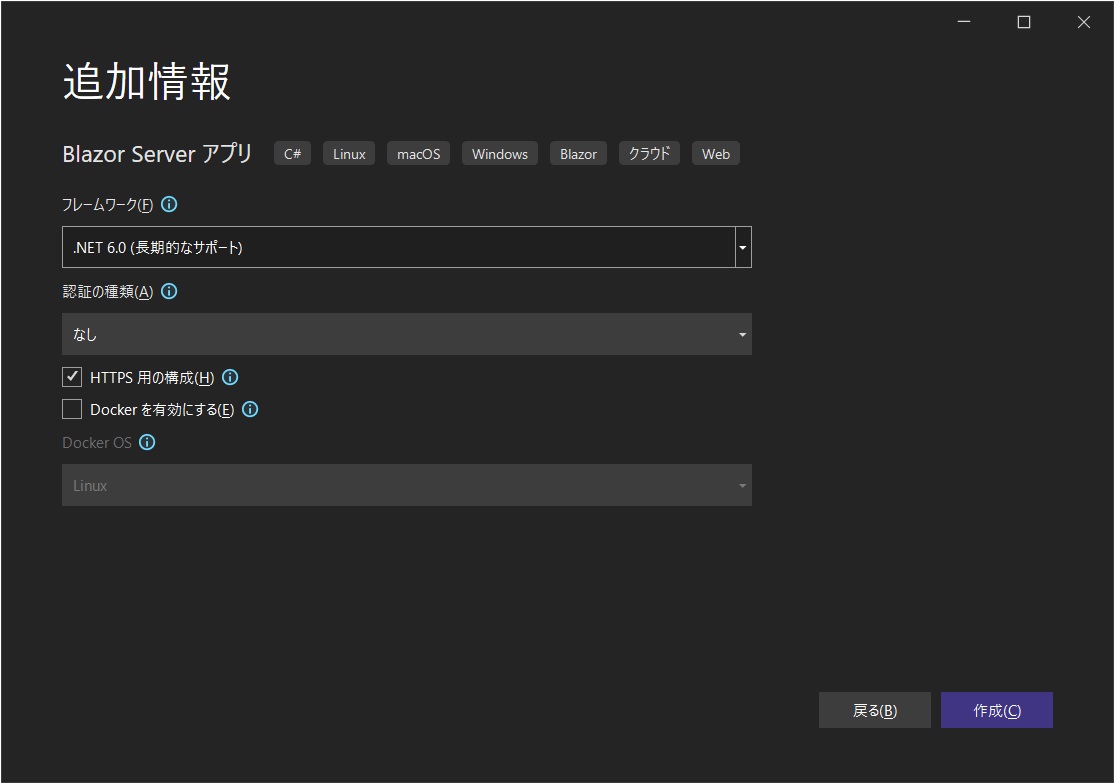1115x784 pixels.
Task: Click the info icon next to 認証の種類
Action: click(169, 291)
